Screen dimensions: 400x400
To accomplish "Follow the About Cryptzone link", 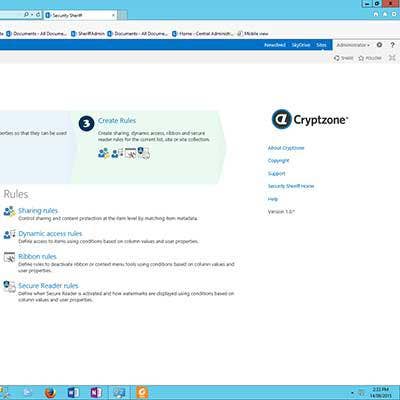I will click(x=286, y=148).
